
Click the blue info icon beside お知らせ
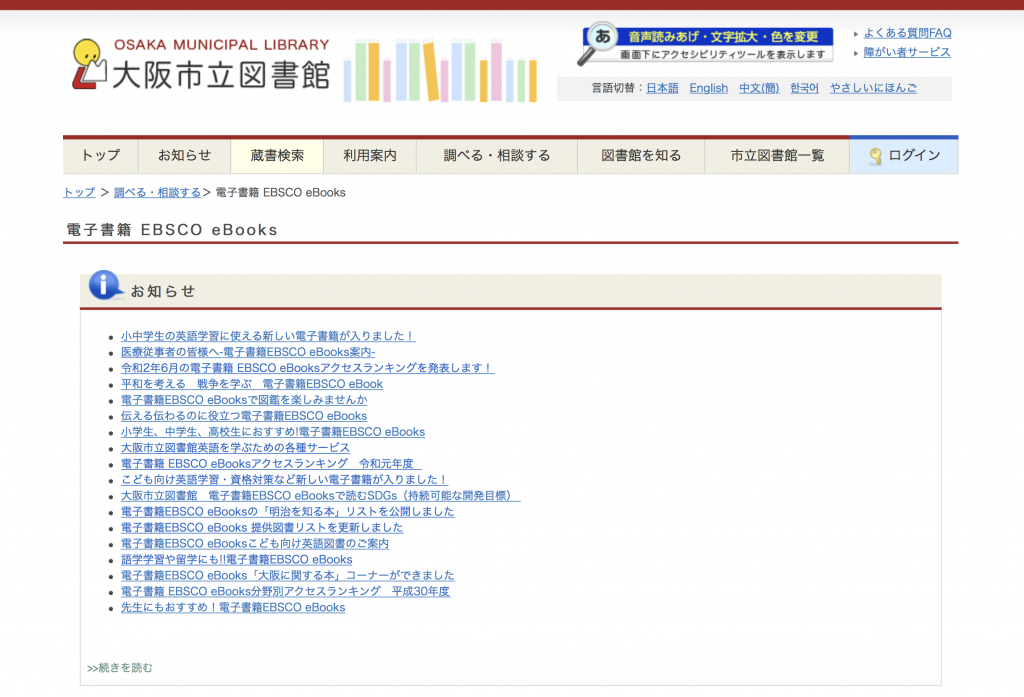click(104, 285)
